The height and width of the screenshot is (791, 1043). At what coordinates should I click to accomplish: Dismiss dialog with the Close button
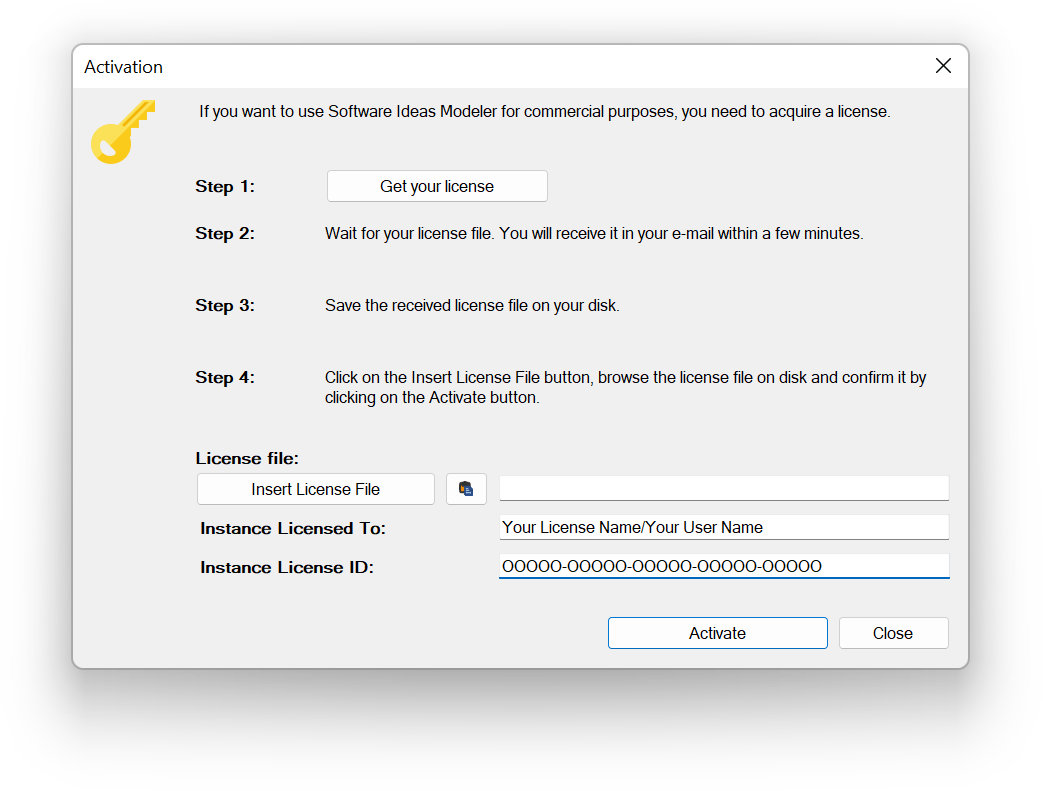893,633
